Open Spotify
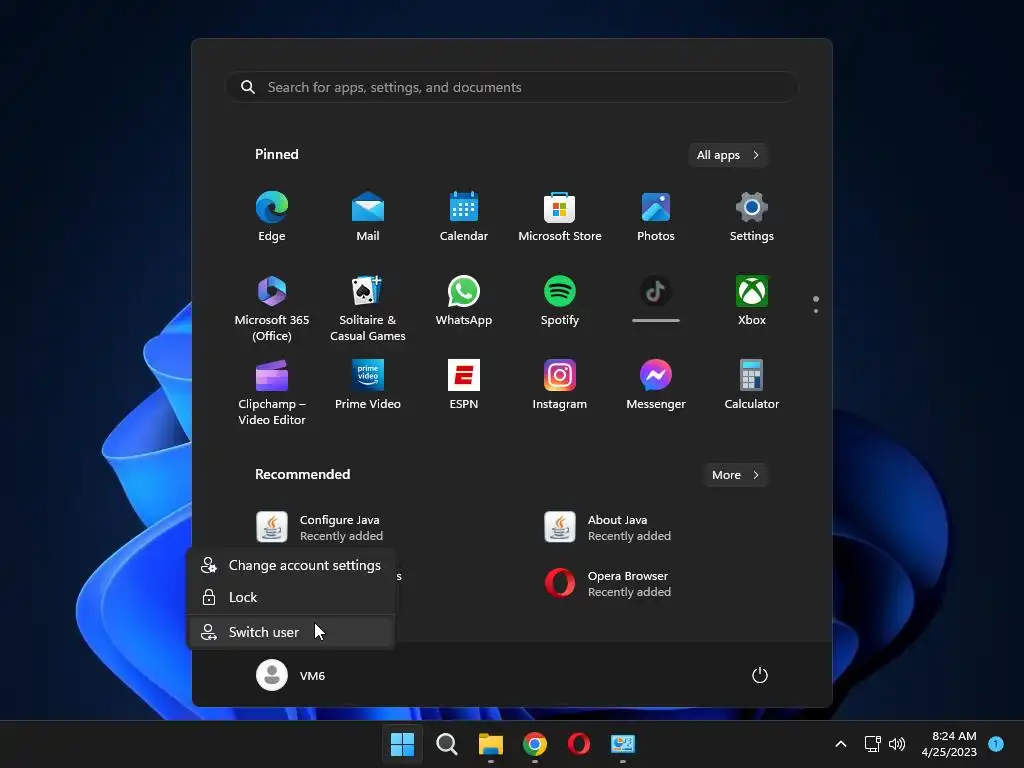The height and width of the screenshot is (768, 1024). pyautogui.click(x=560, y=300)
